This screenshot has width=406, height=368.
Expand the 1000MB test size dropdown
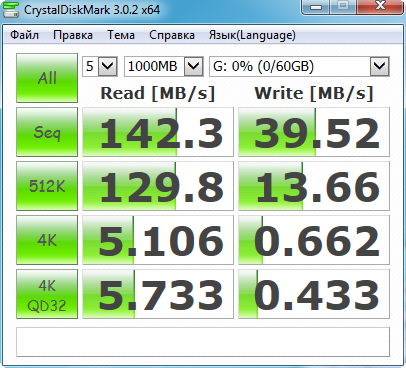[x=164, y=66]
